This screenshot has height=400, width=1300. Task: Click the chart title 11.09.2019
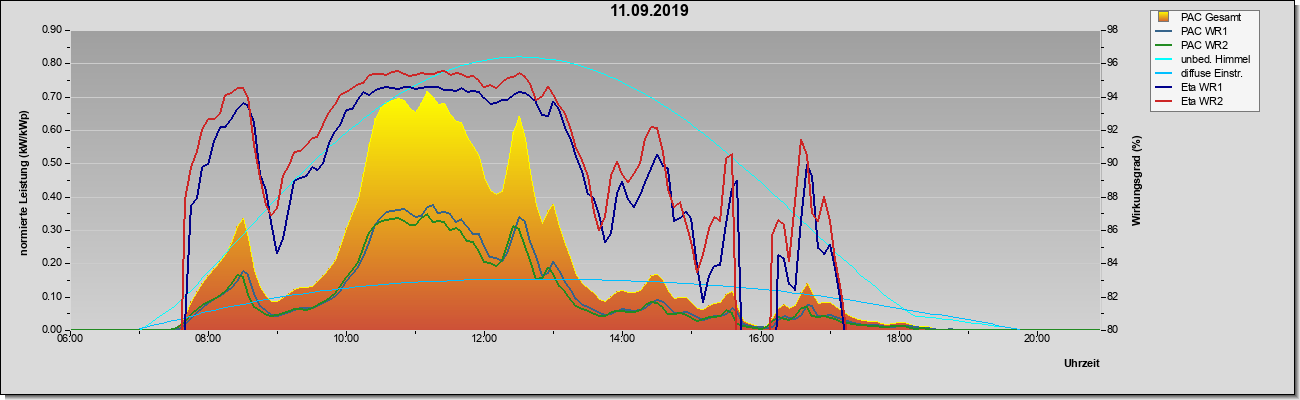[x=650, y=11]
